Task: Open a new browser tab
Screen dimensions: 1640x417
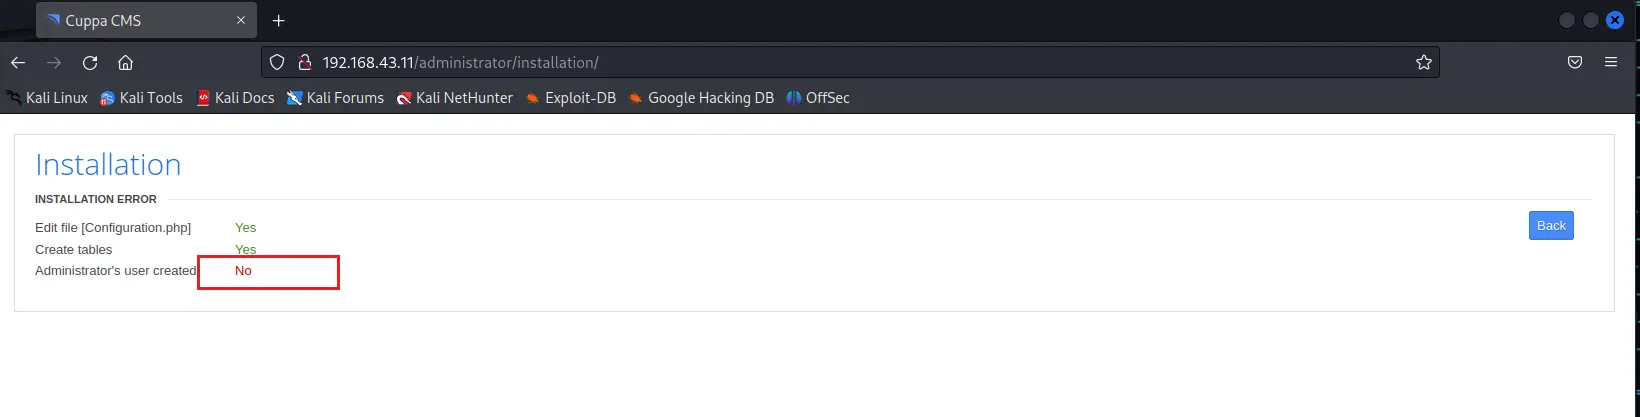Action: 278,20
